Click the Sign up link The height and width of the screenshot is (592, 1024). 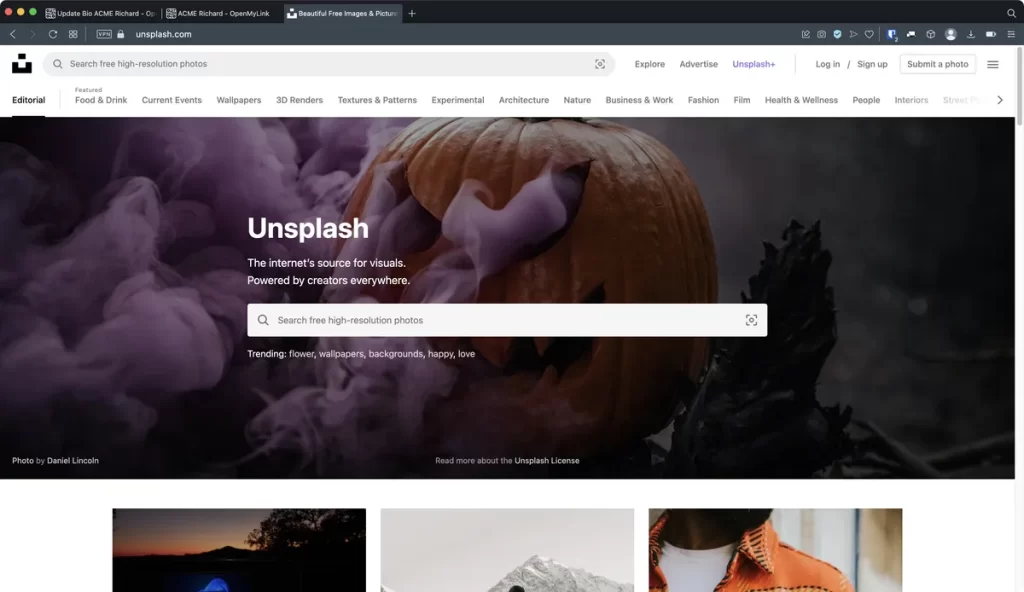(x=872, y=64)
